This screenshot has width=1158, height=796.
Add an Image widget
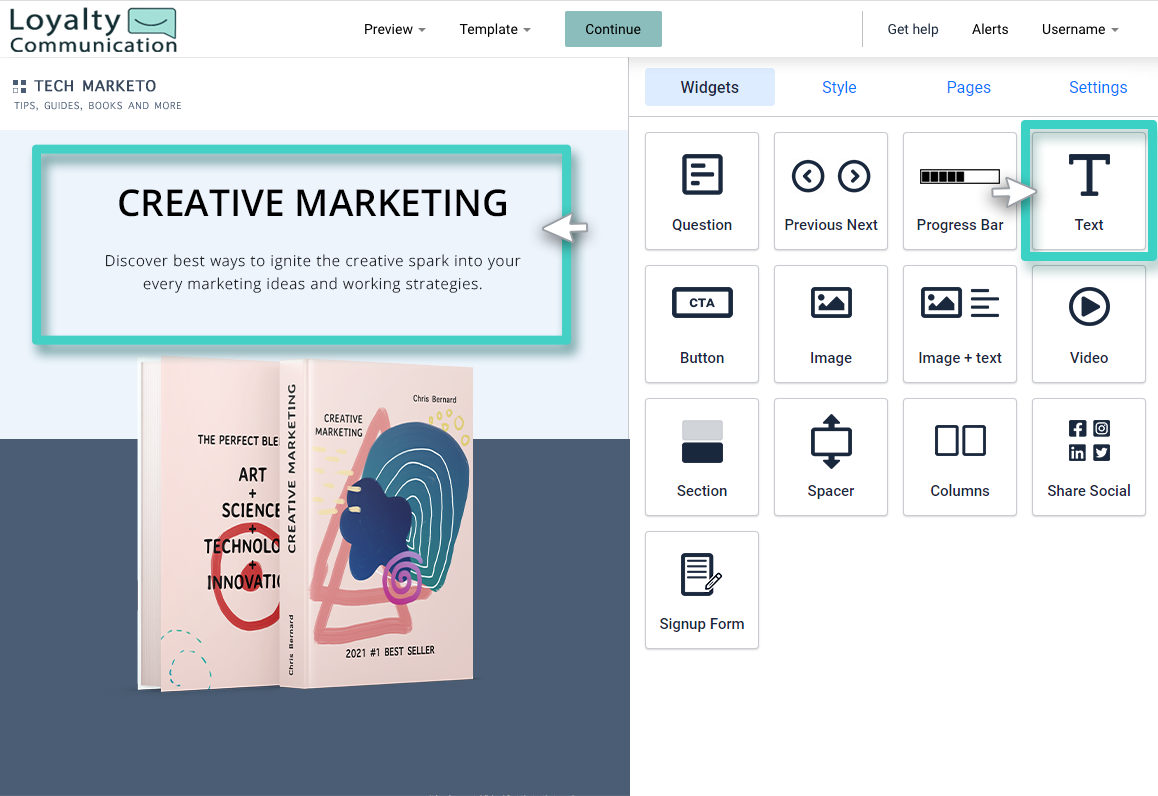point(831,324)
